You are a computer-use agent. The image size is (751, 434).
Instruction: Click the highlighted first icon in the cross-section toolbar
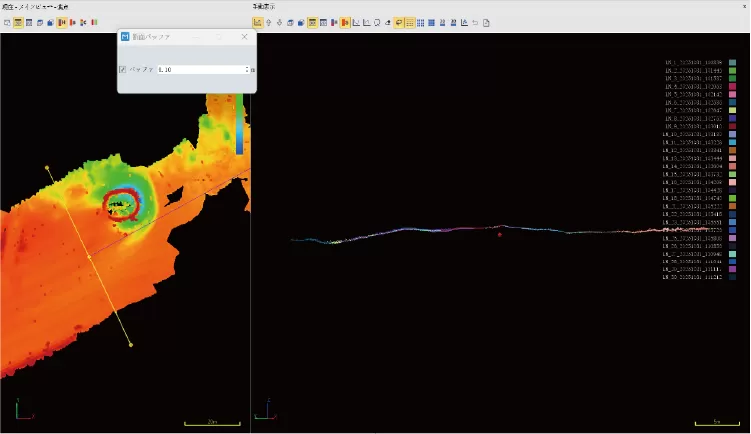(x=258, y=21)
